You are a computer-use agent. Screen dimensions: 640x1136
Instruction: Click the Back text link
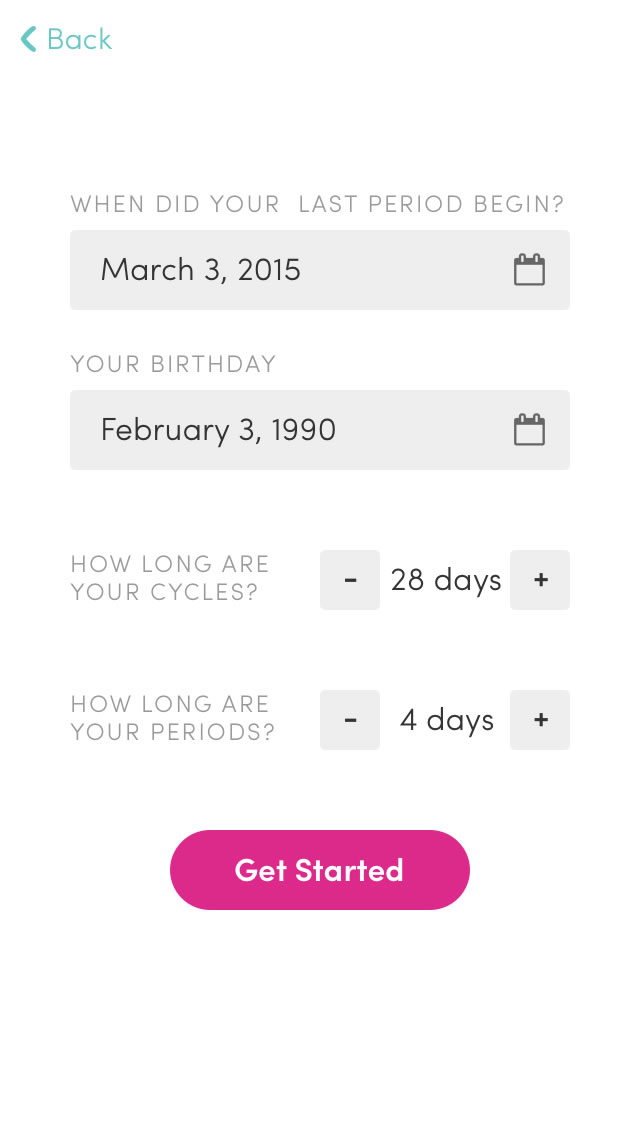tap(79, 40)
